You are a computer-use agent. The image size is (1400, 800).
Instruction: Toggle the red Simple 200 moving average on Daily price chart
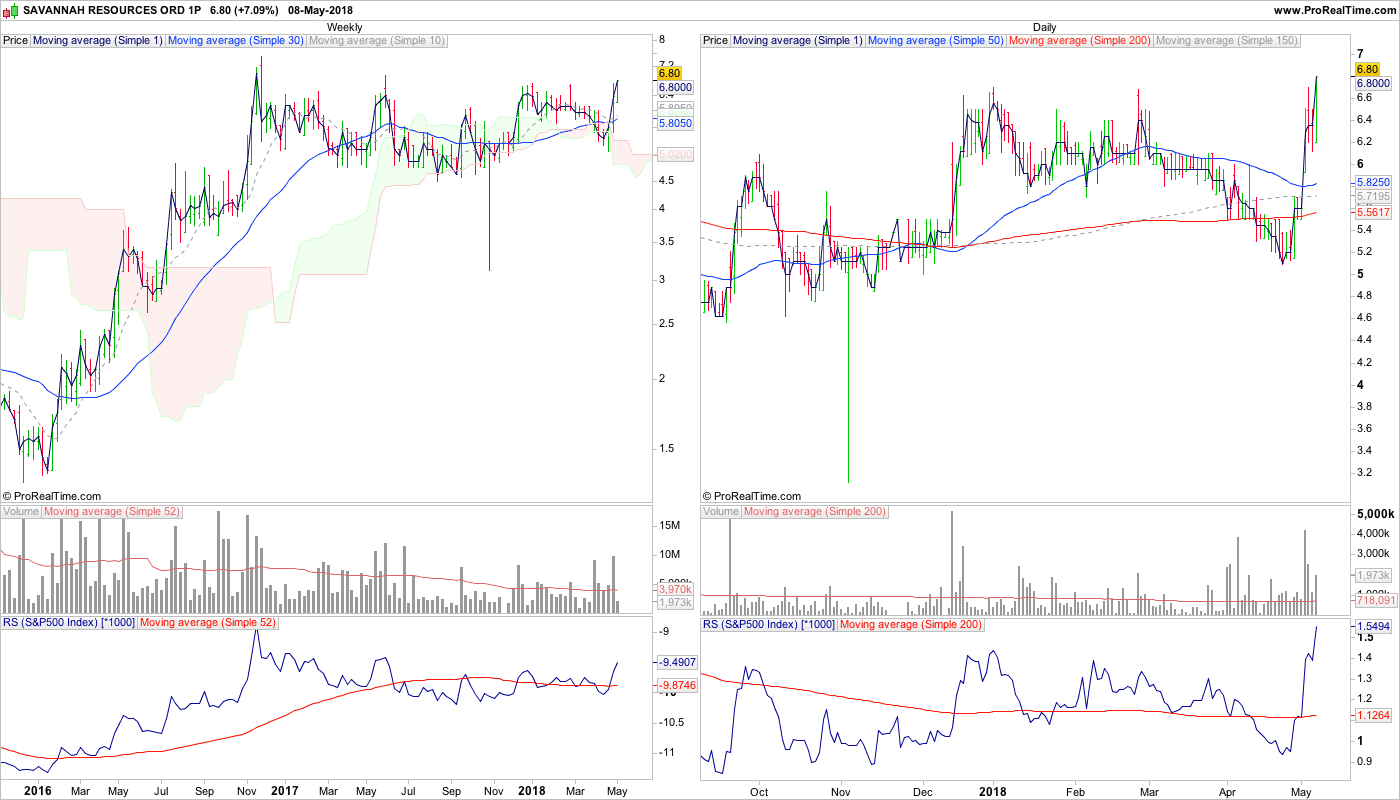pyautogui.click(x=1080, y=41)
